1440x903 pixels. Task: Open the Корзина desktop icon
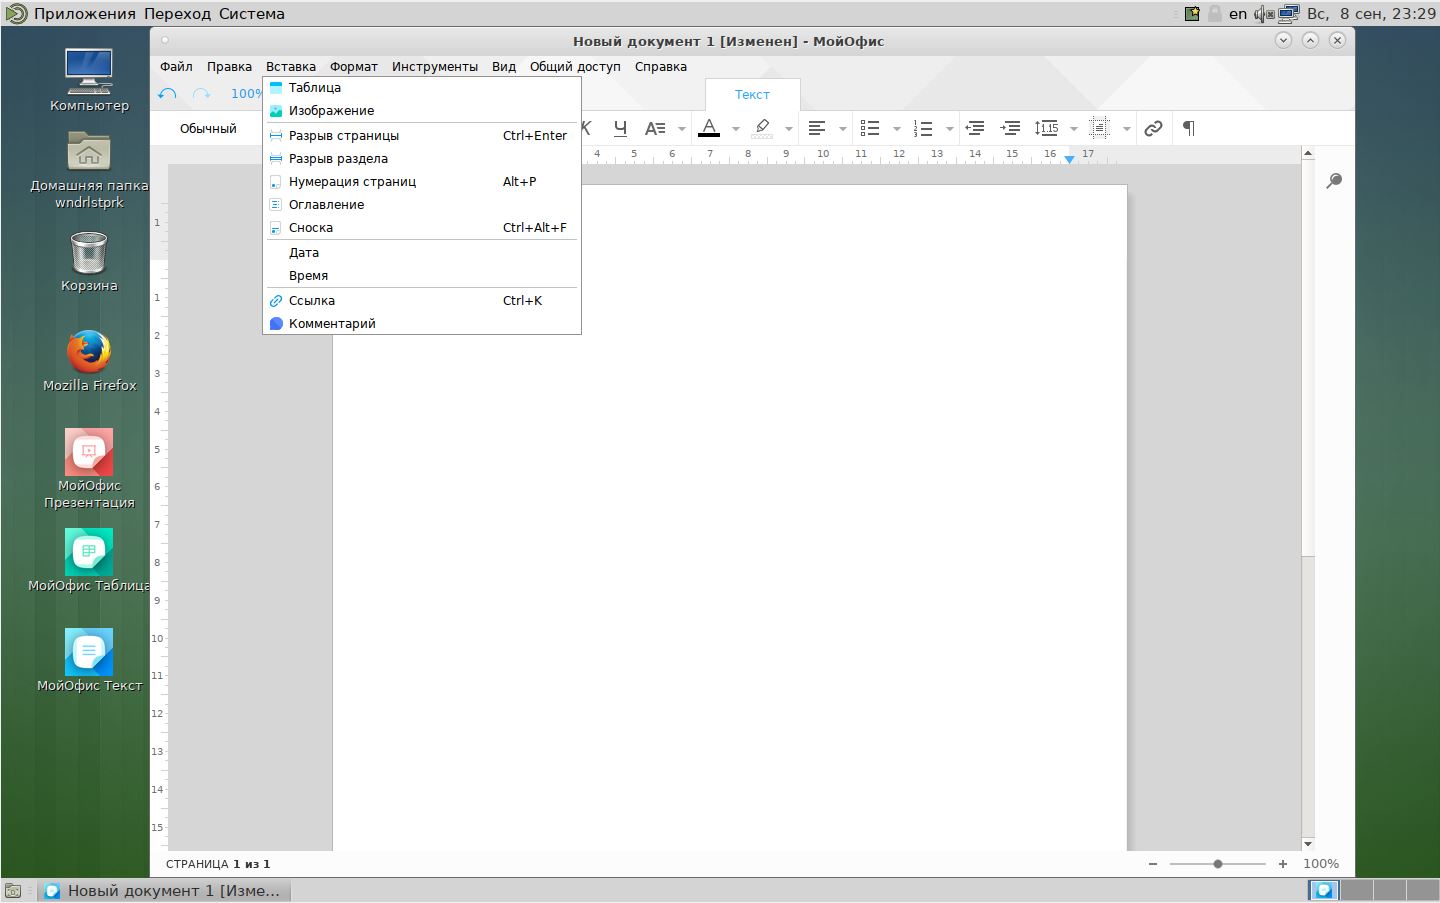[x=89, y=262]
